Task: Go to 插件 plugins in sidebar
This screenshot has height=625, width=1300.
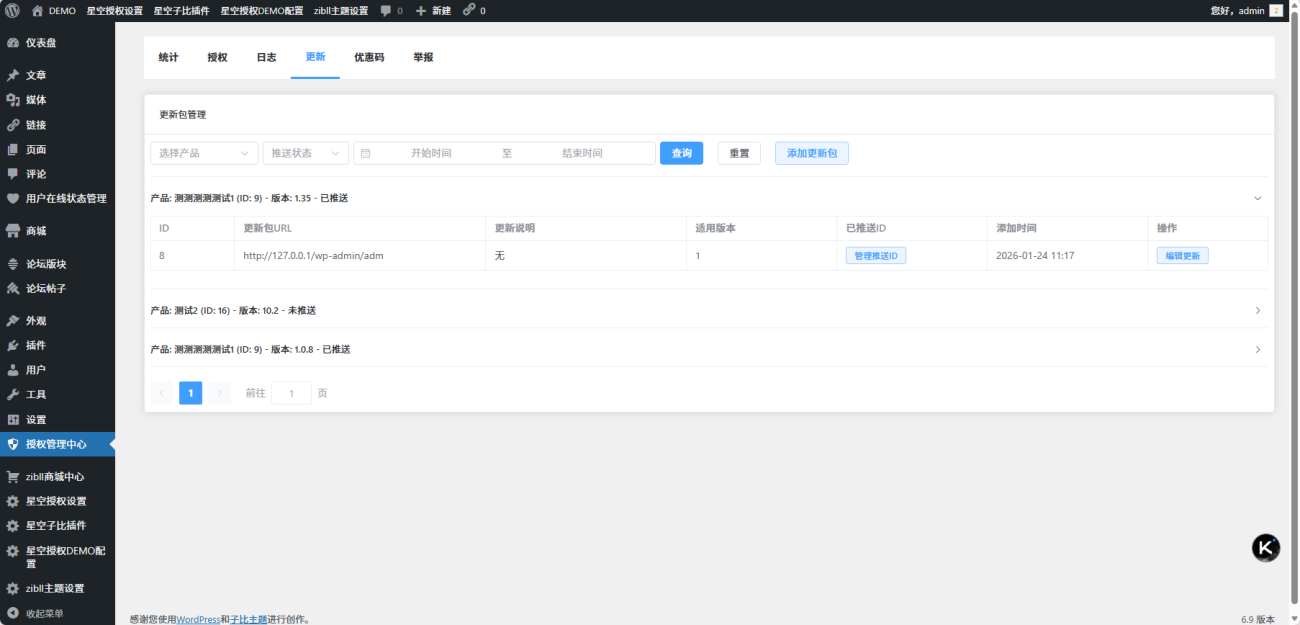Action: (x=36, y=345)
